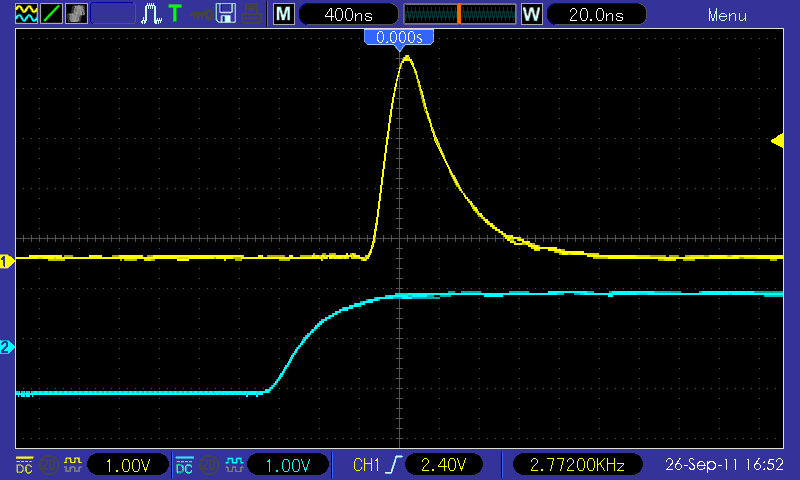Click the CH1 DC coupling icon
The image size is (800, 480).
click(24, 465)
